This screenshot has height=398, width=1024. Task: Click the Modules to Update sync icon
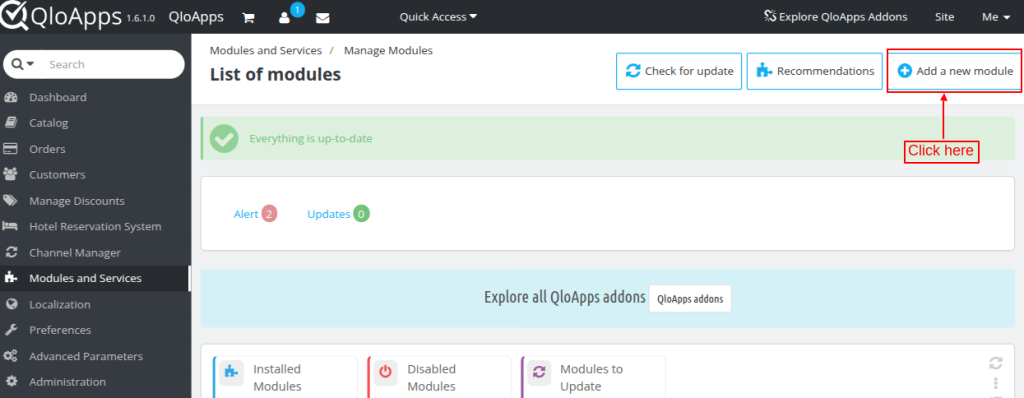(x=539, y=371)
